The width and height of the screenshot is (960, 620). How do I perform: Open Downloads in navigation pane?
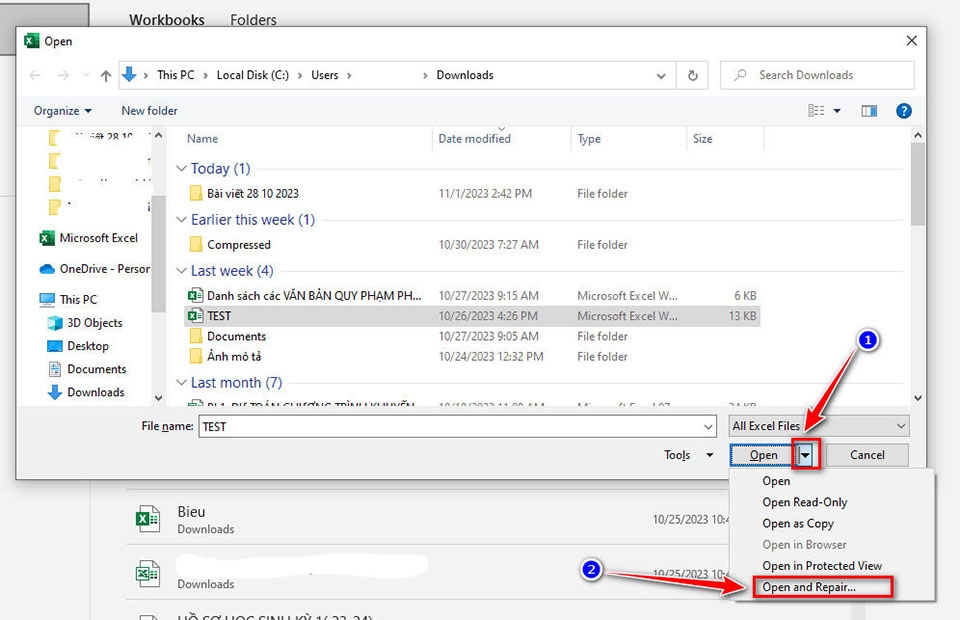86,392
